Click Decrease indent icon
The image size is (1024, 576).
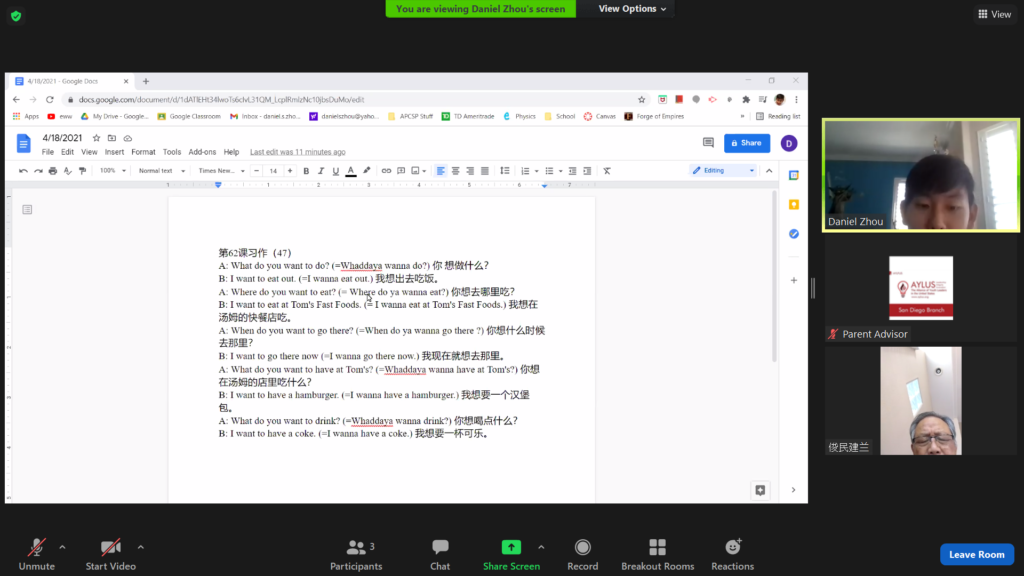(x=572, y=171)
